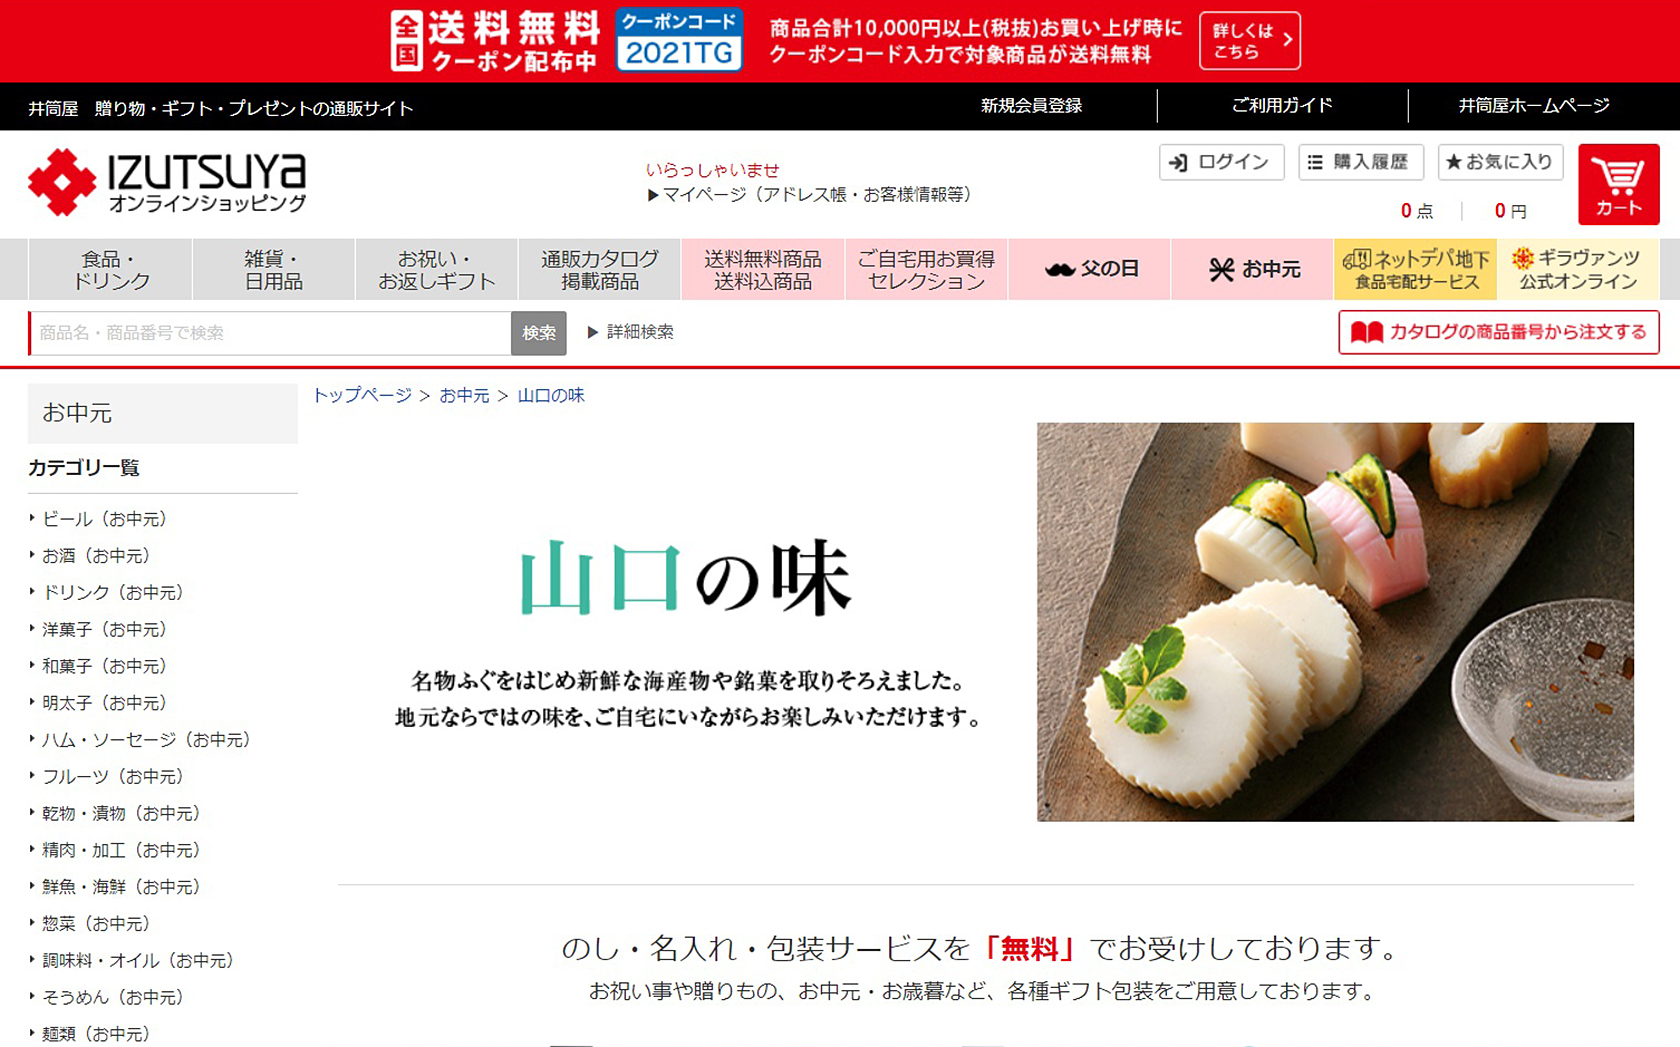Open ビール（お中元）category
1680x1047 pixels.
coord(104,519)
